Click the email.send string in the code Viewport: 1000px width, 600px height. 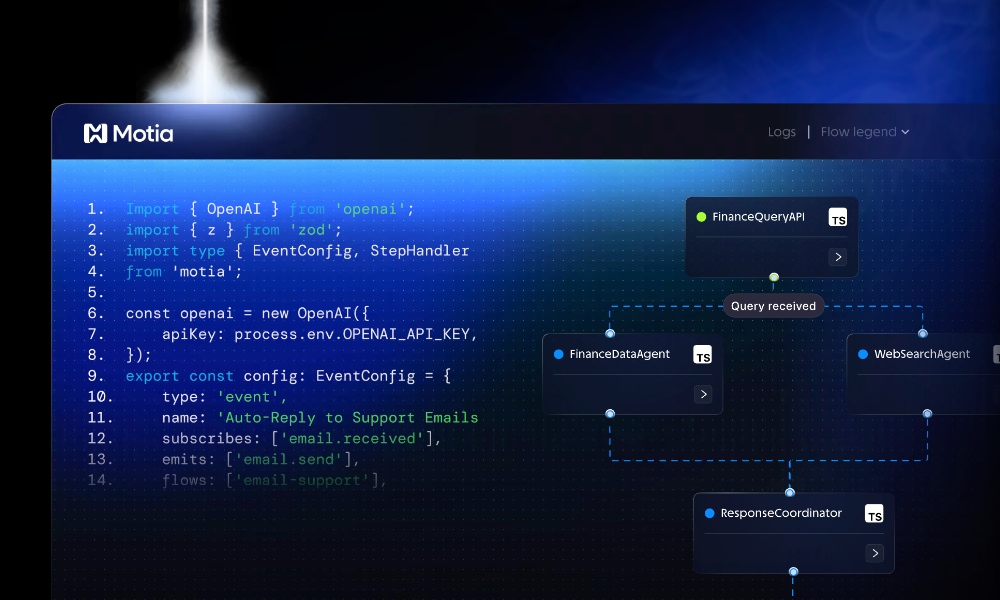point(295,459)
